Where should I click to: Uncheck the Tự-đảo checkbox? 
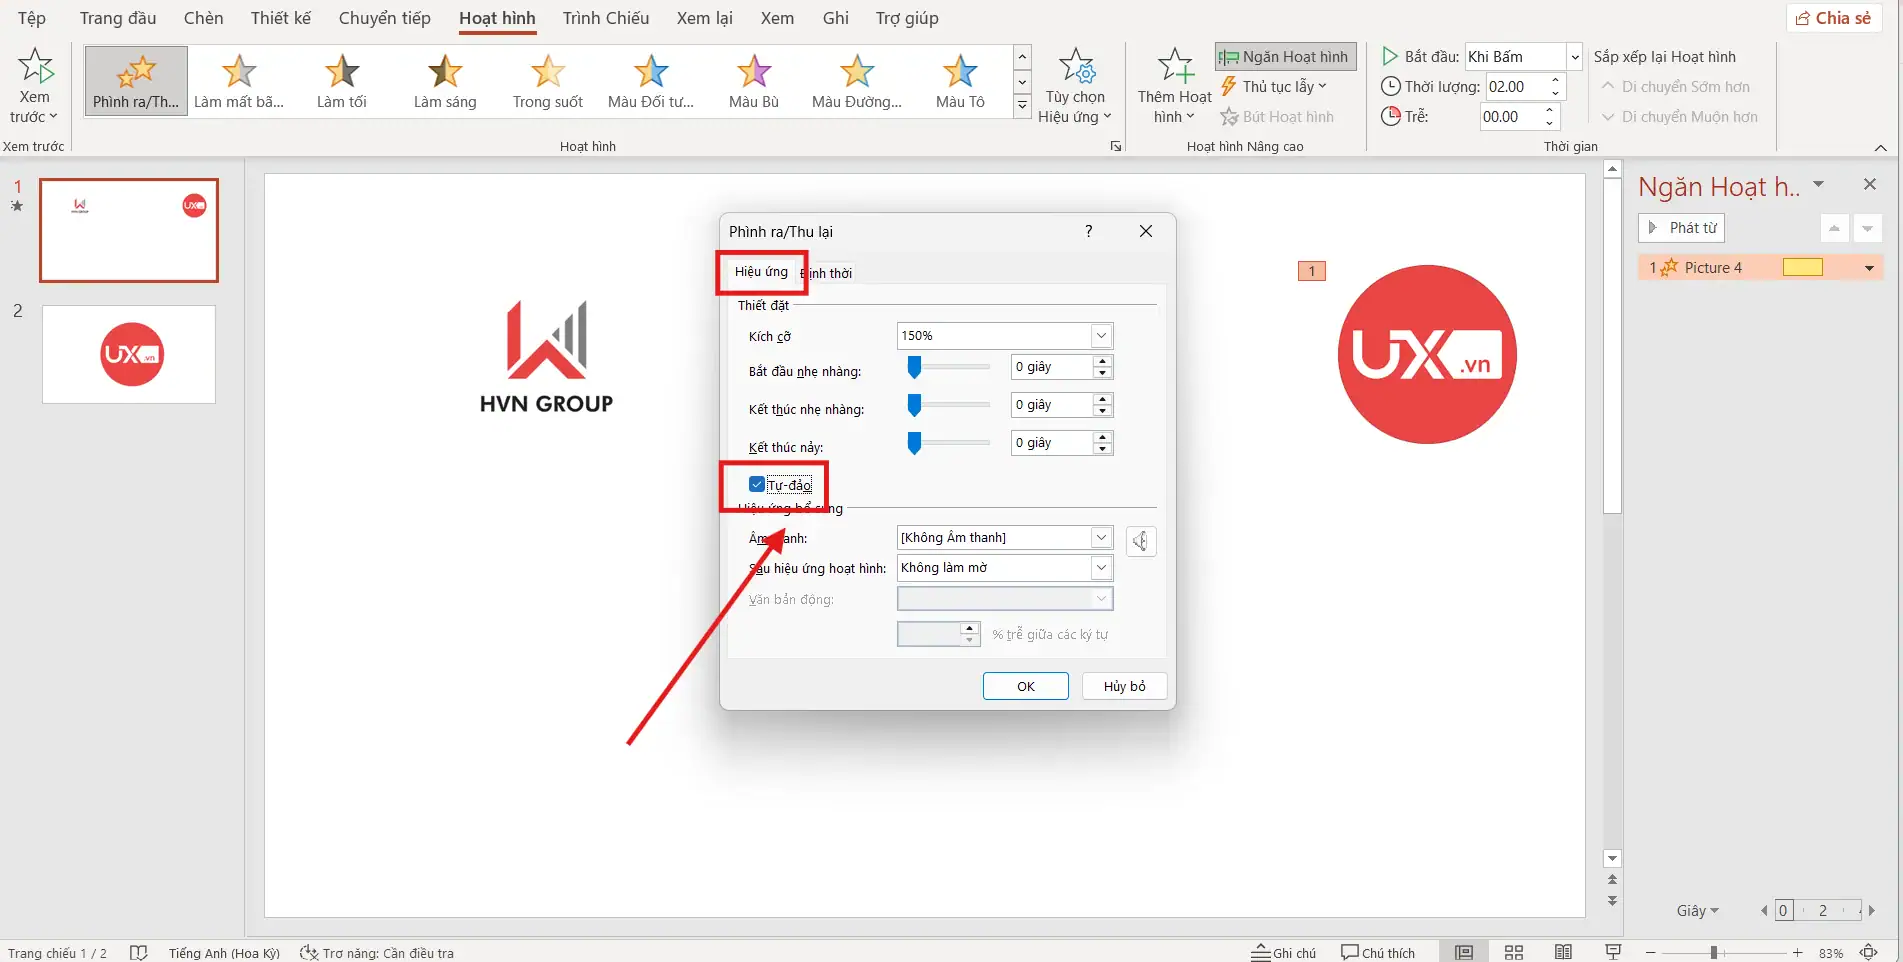[x=757, y=485]
